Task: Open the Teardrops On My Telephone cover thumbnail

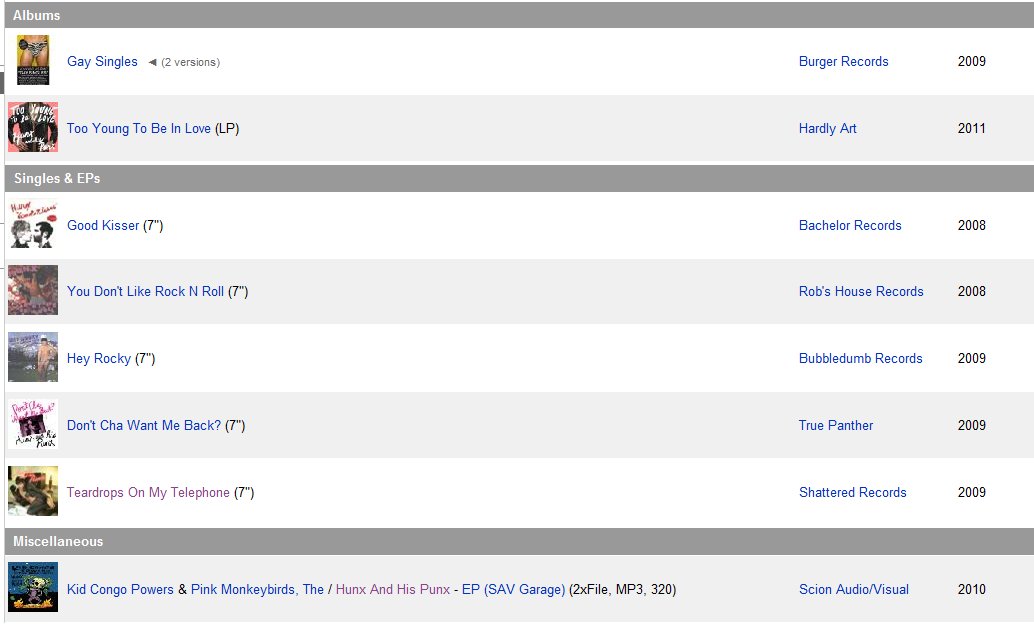Action: point(32,492)
